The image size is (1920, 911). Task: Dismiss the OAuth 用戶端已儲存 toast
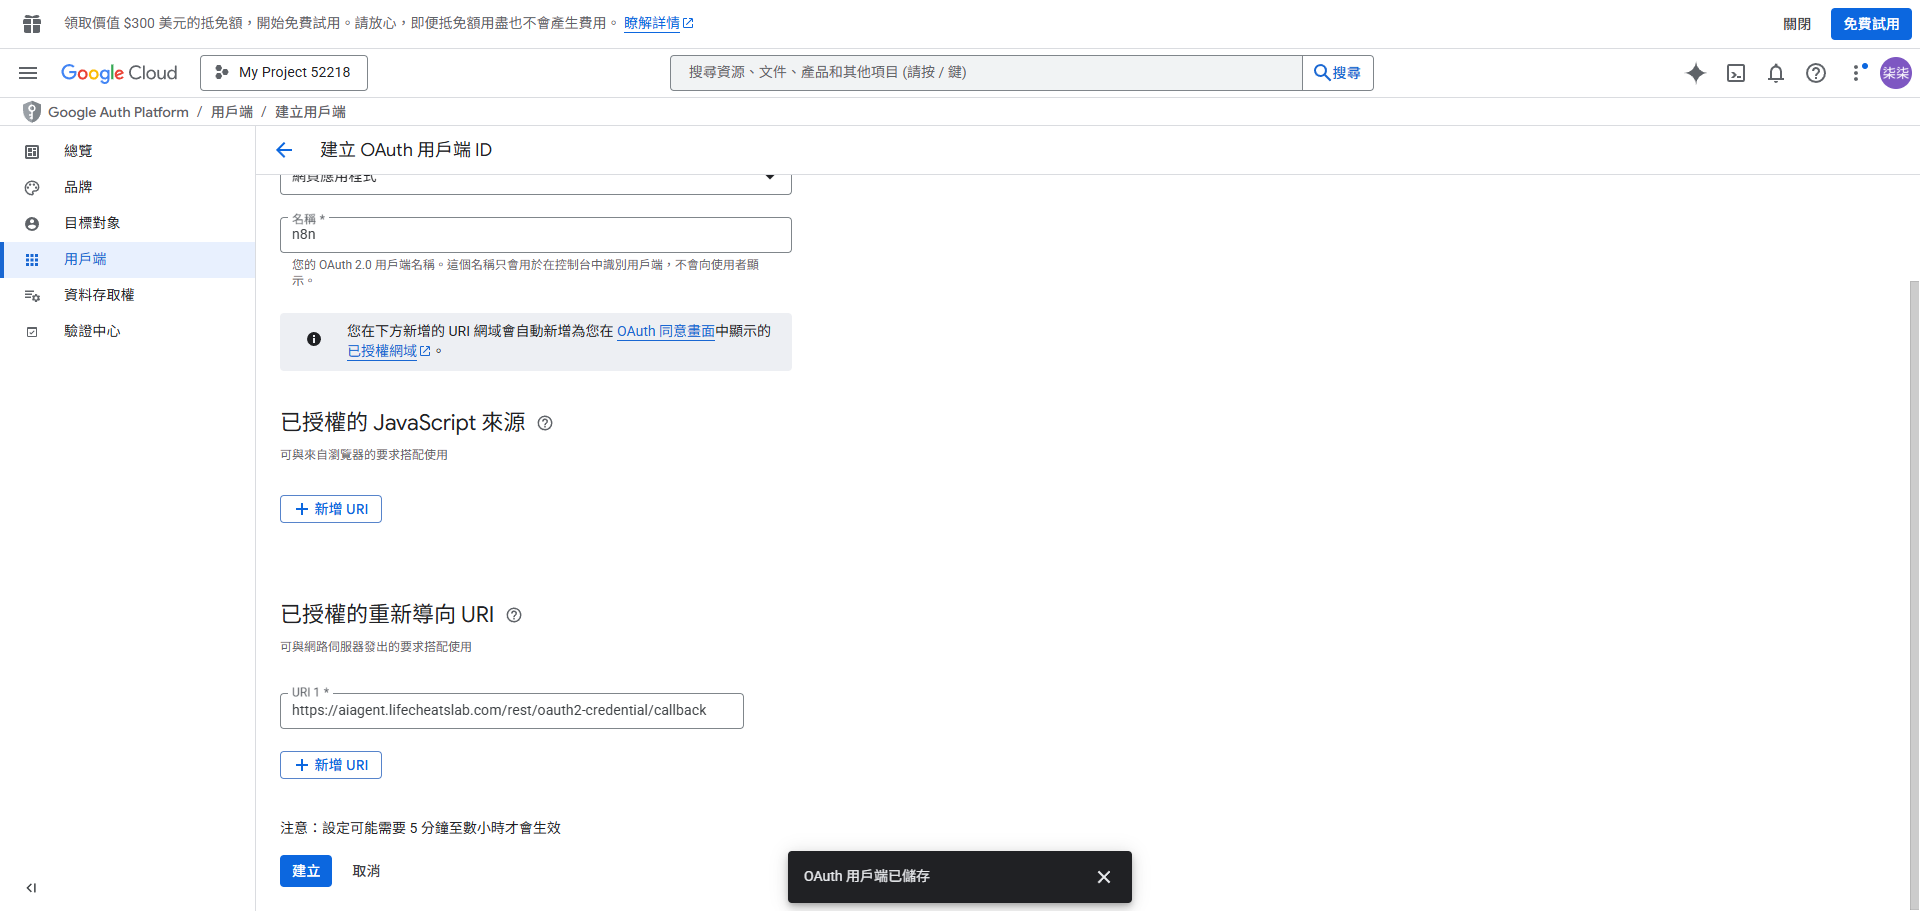1103,877
